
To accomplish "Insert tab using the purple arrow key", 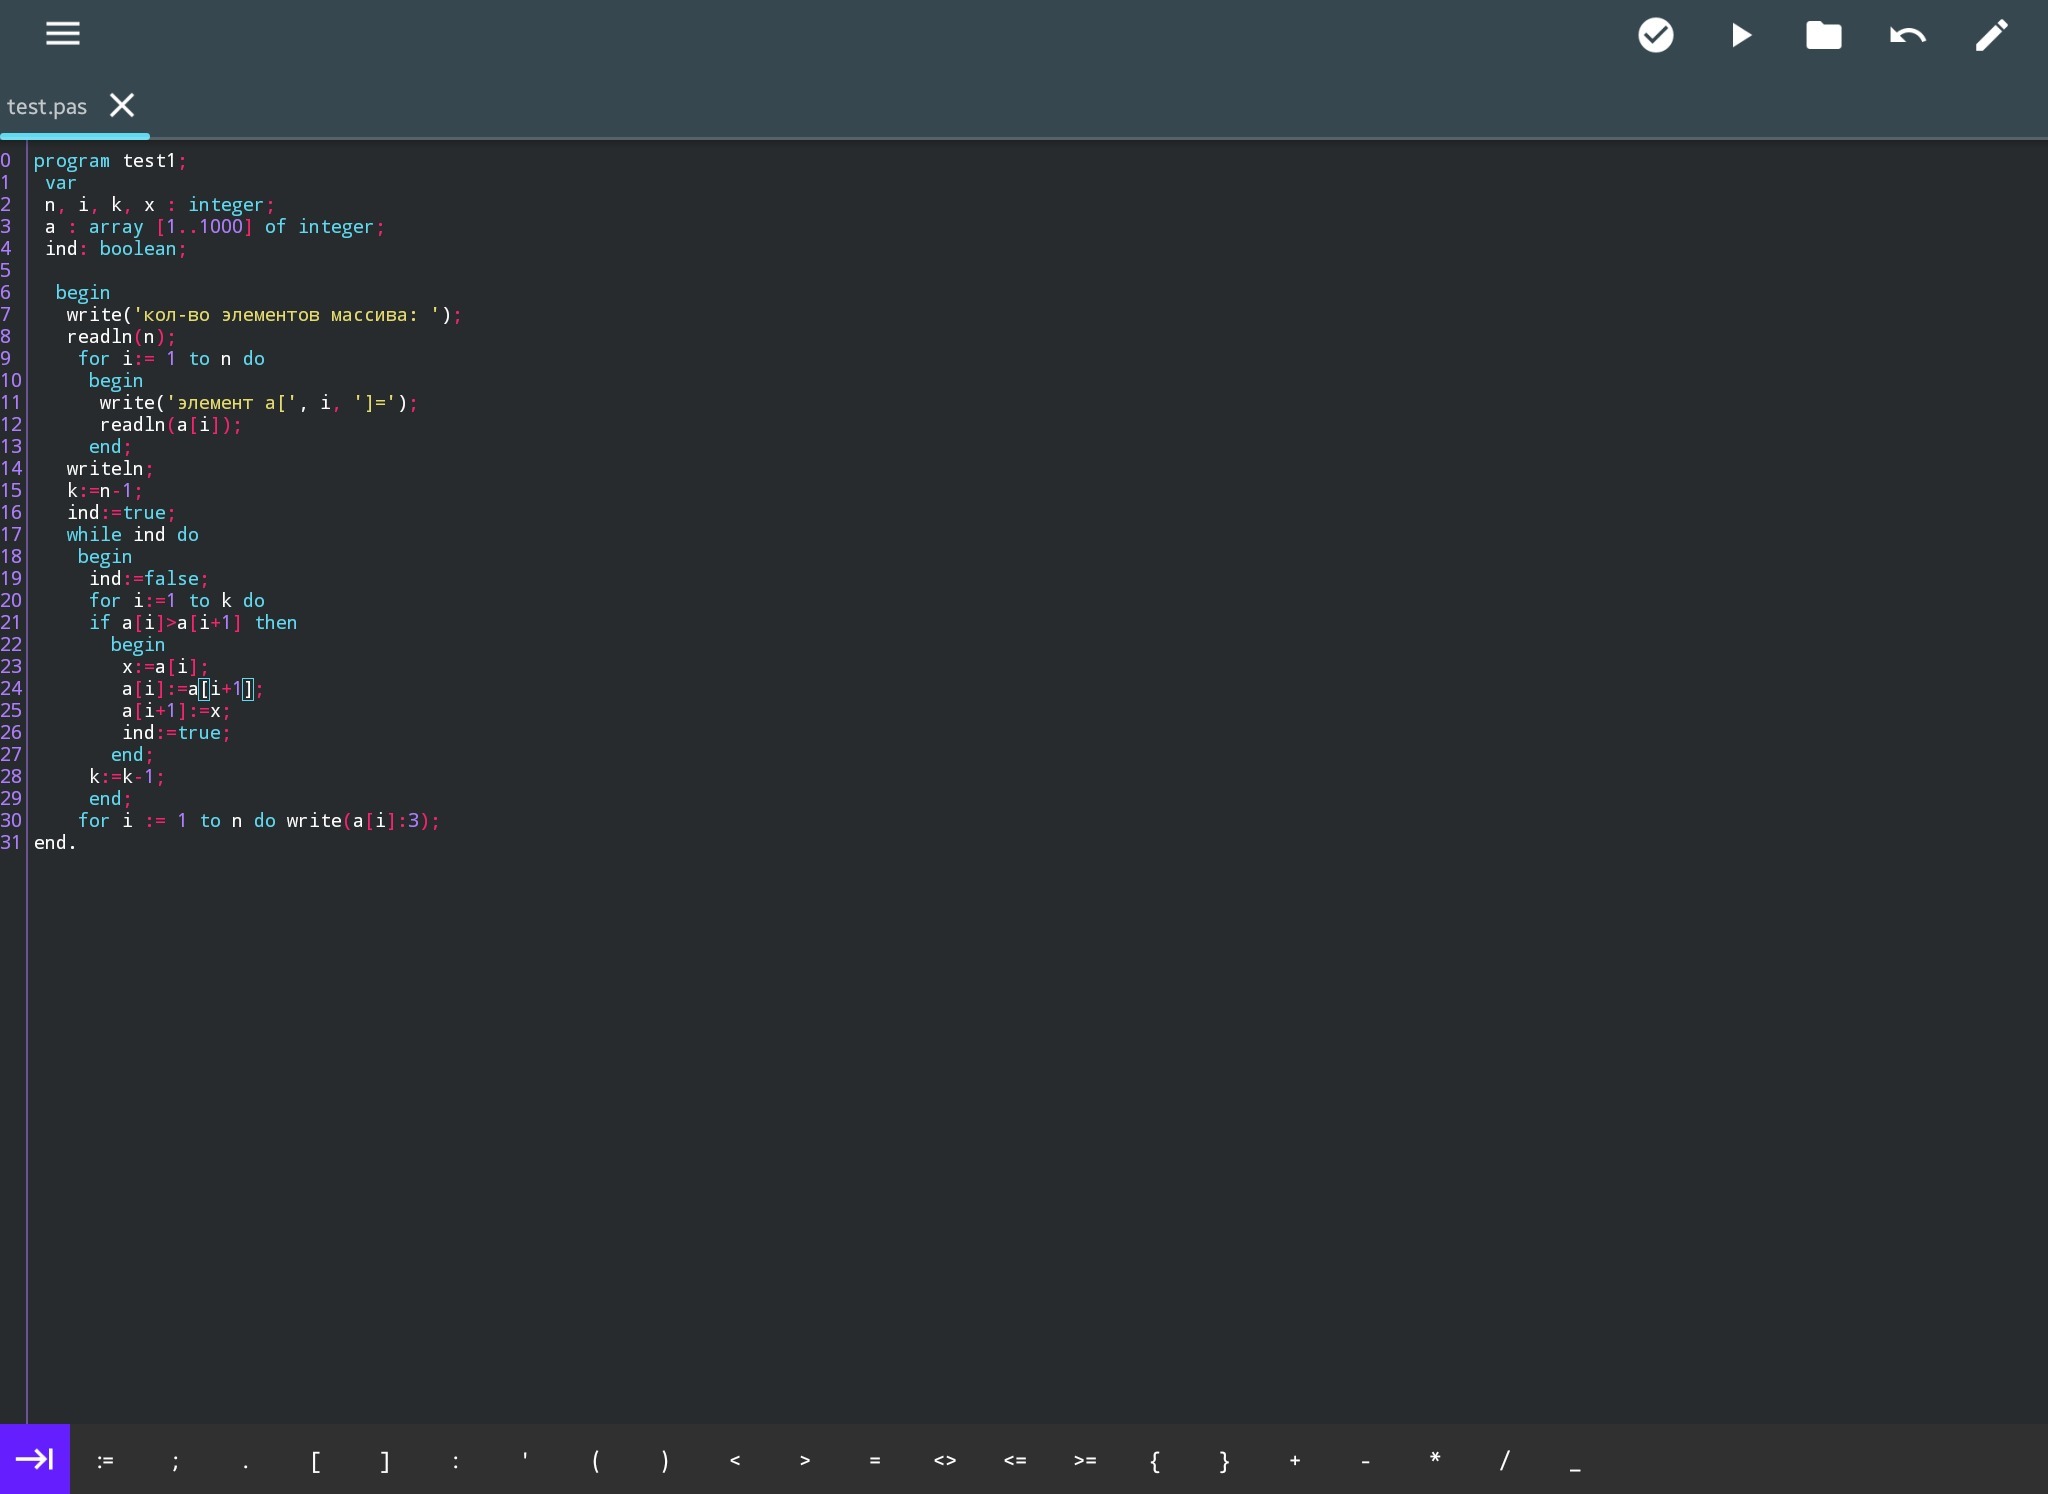I will click(x=35, y=1459).
